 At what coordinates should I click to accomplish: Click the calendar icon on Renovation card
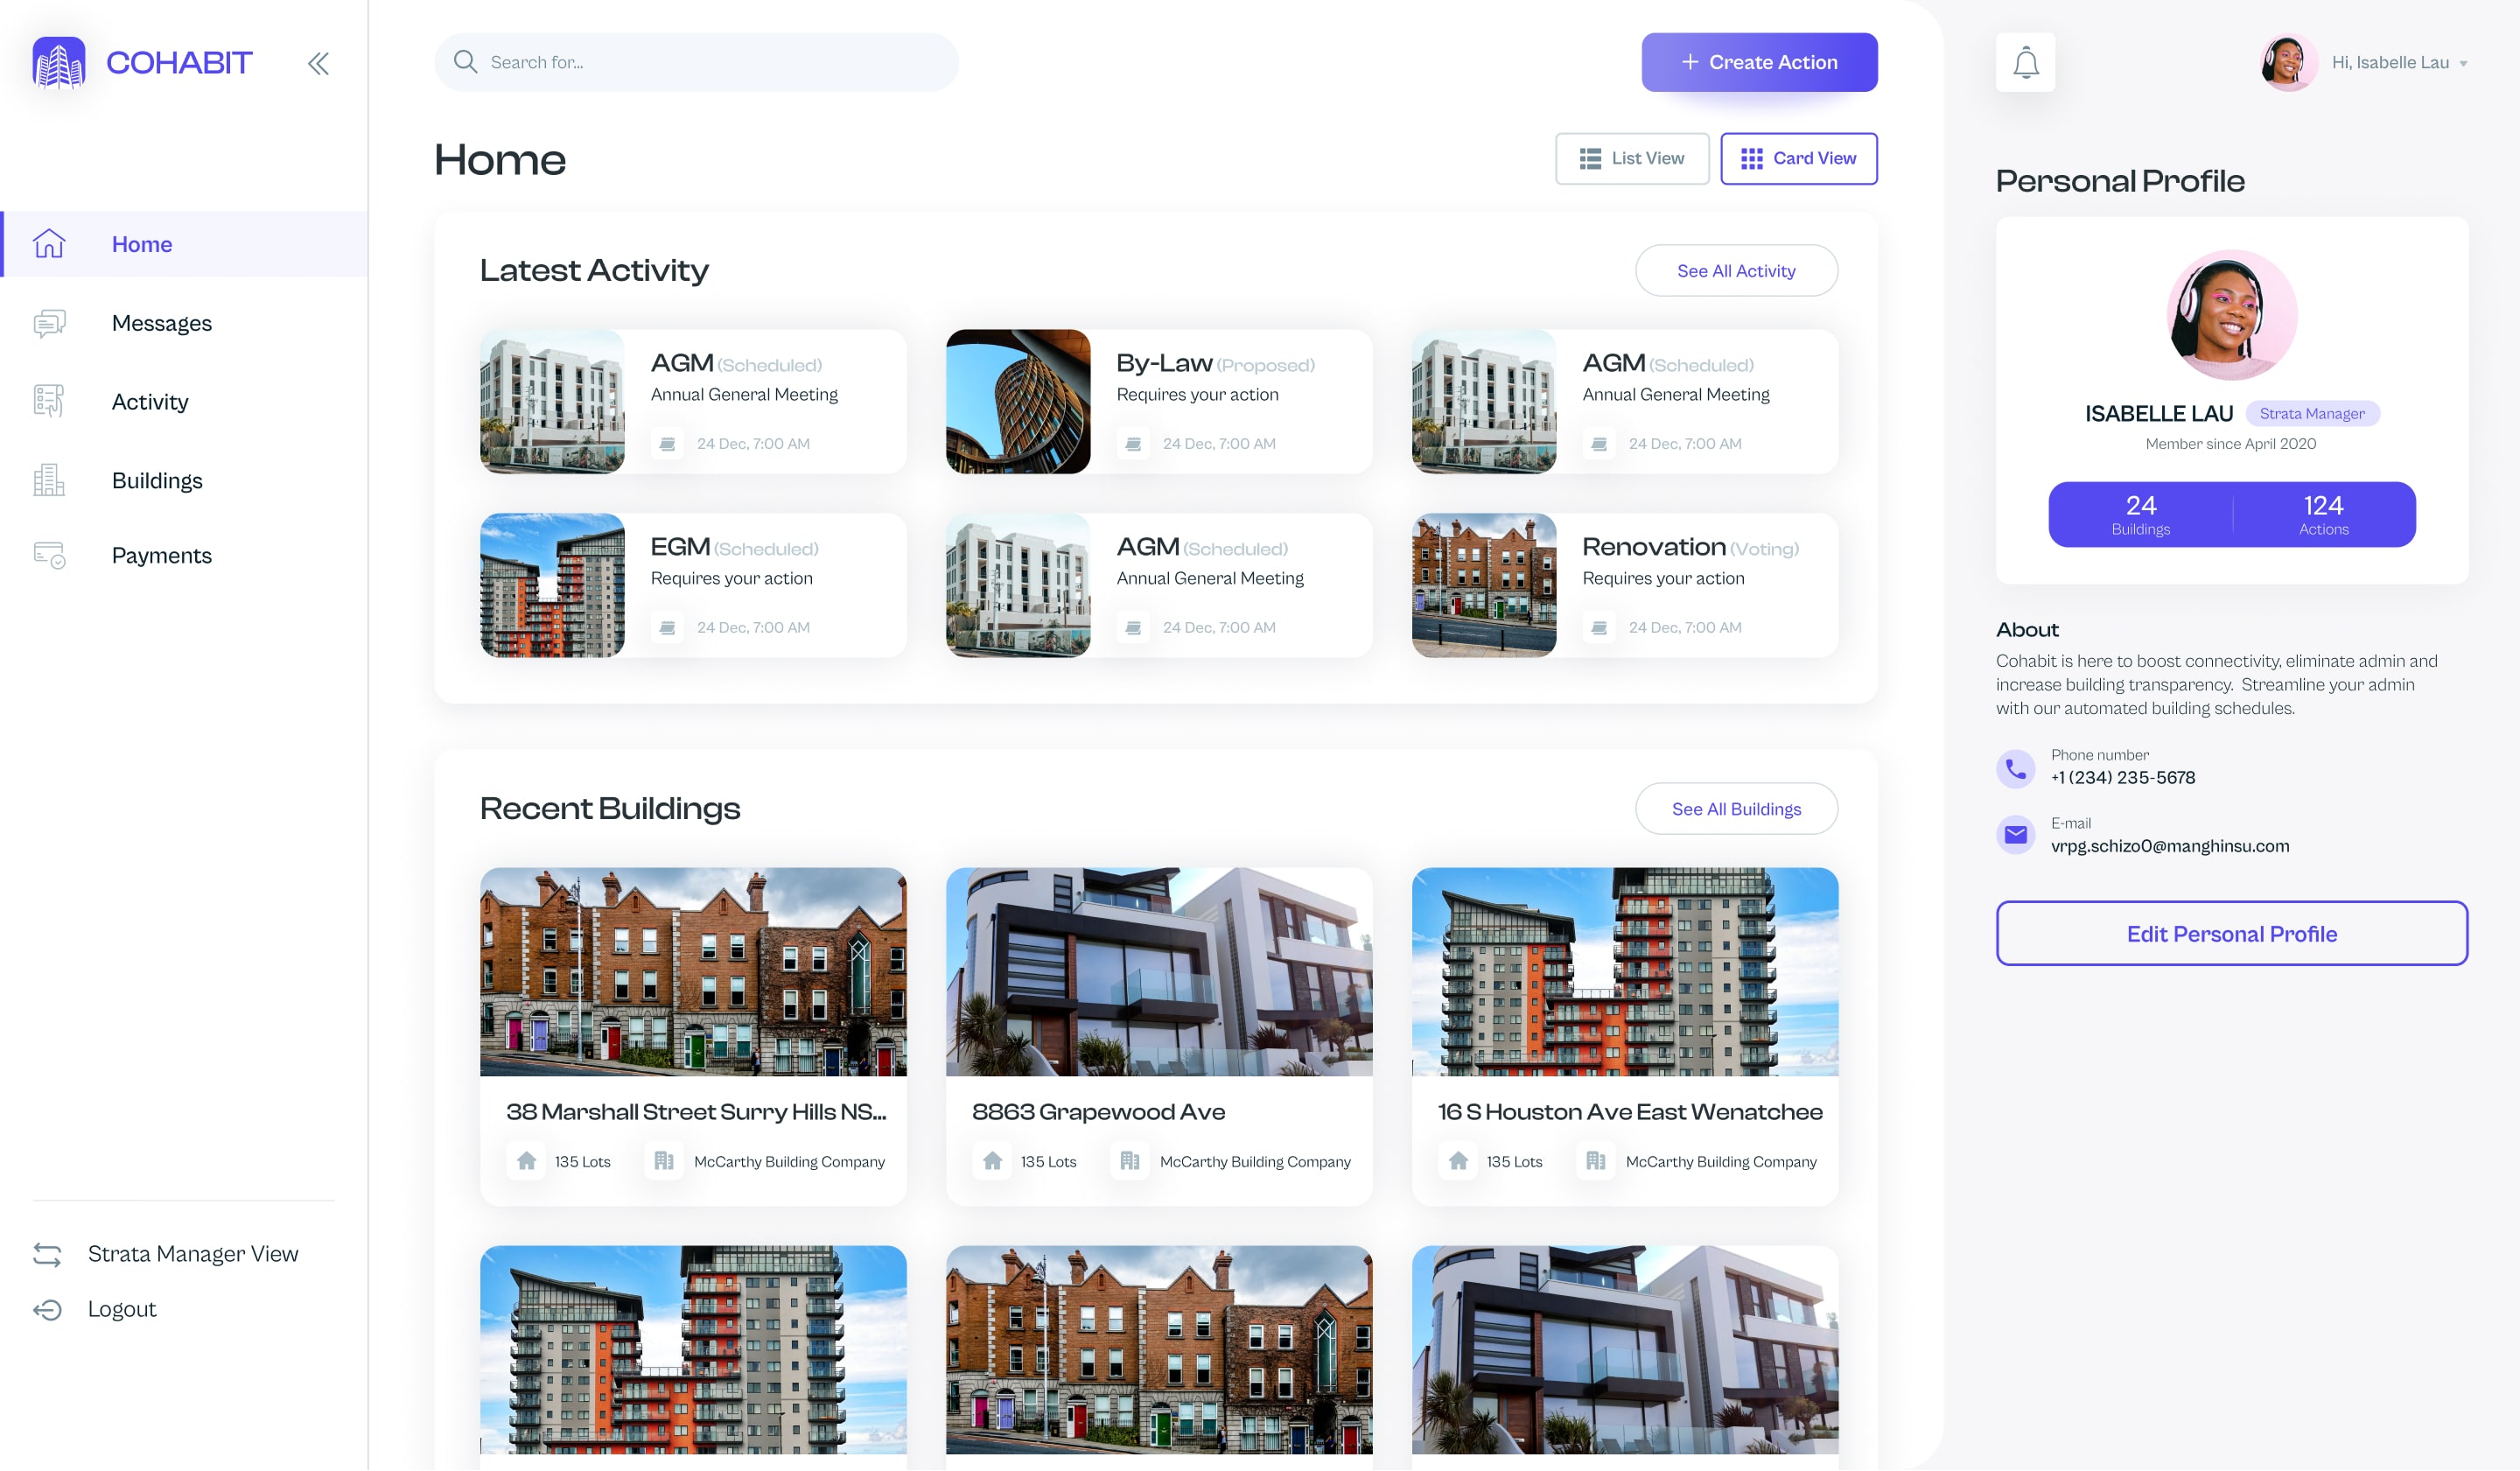pos(1599,628)
